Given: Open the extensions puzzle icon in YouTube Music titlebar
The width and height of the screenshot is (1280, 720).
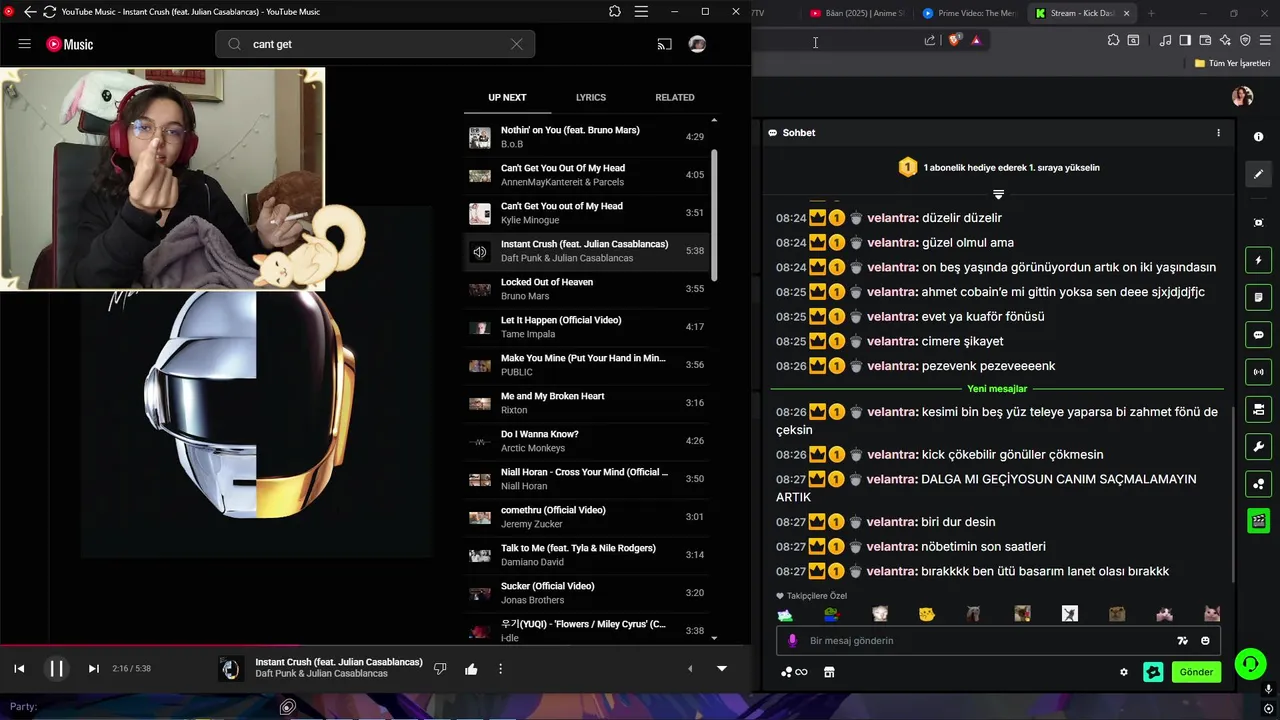Looking at the screenshot, I should (614, 12).
